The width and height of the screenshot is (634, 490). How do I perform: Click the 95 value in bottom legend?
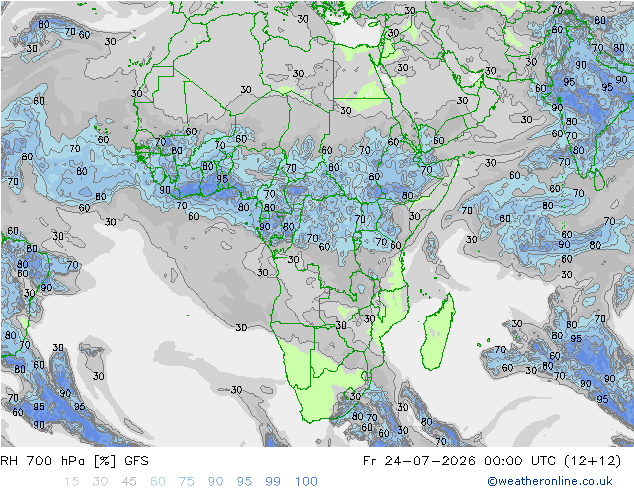pos(244,481)
